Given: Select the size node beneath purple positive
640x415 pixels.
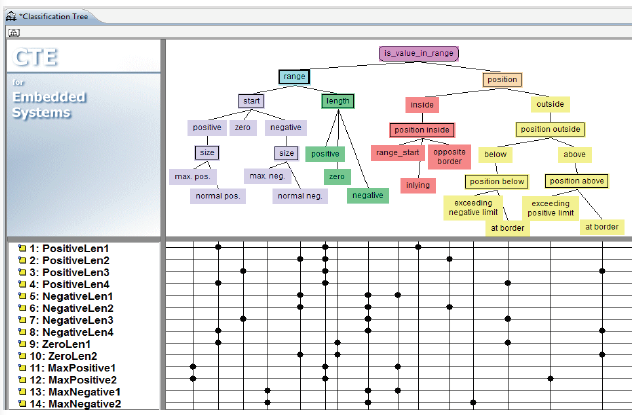Looking at the screenshot, I should pyautogui.click(x=207, y=153).
